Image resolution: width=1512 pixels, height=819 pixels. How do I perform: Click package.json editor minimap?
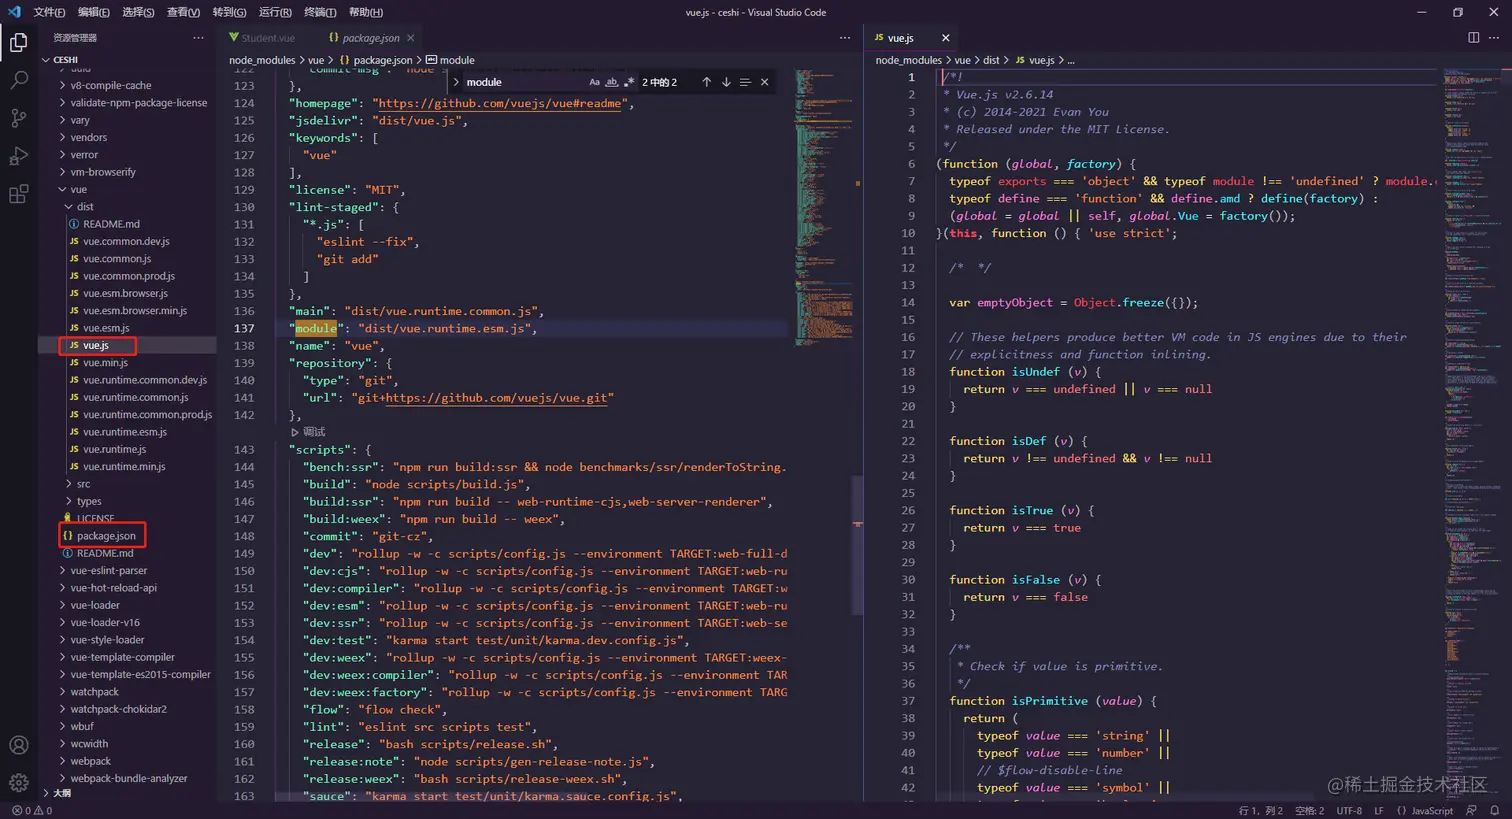[x=824, y=208]
